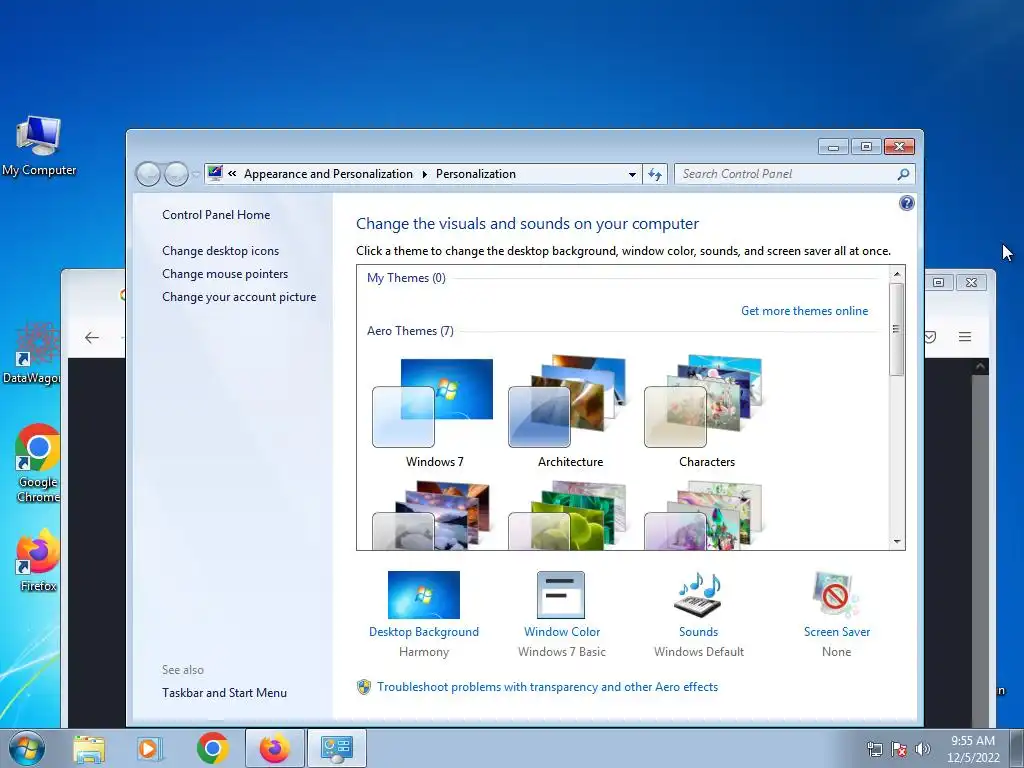
Task: Click Troubleshoot problems with transparency link
Action: pos(547,687)
